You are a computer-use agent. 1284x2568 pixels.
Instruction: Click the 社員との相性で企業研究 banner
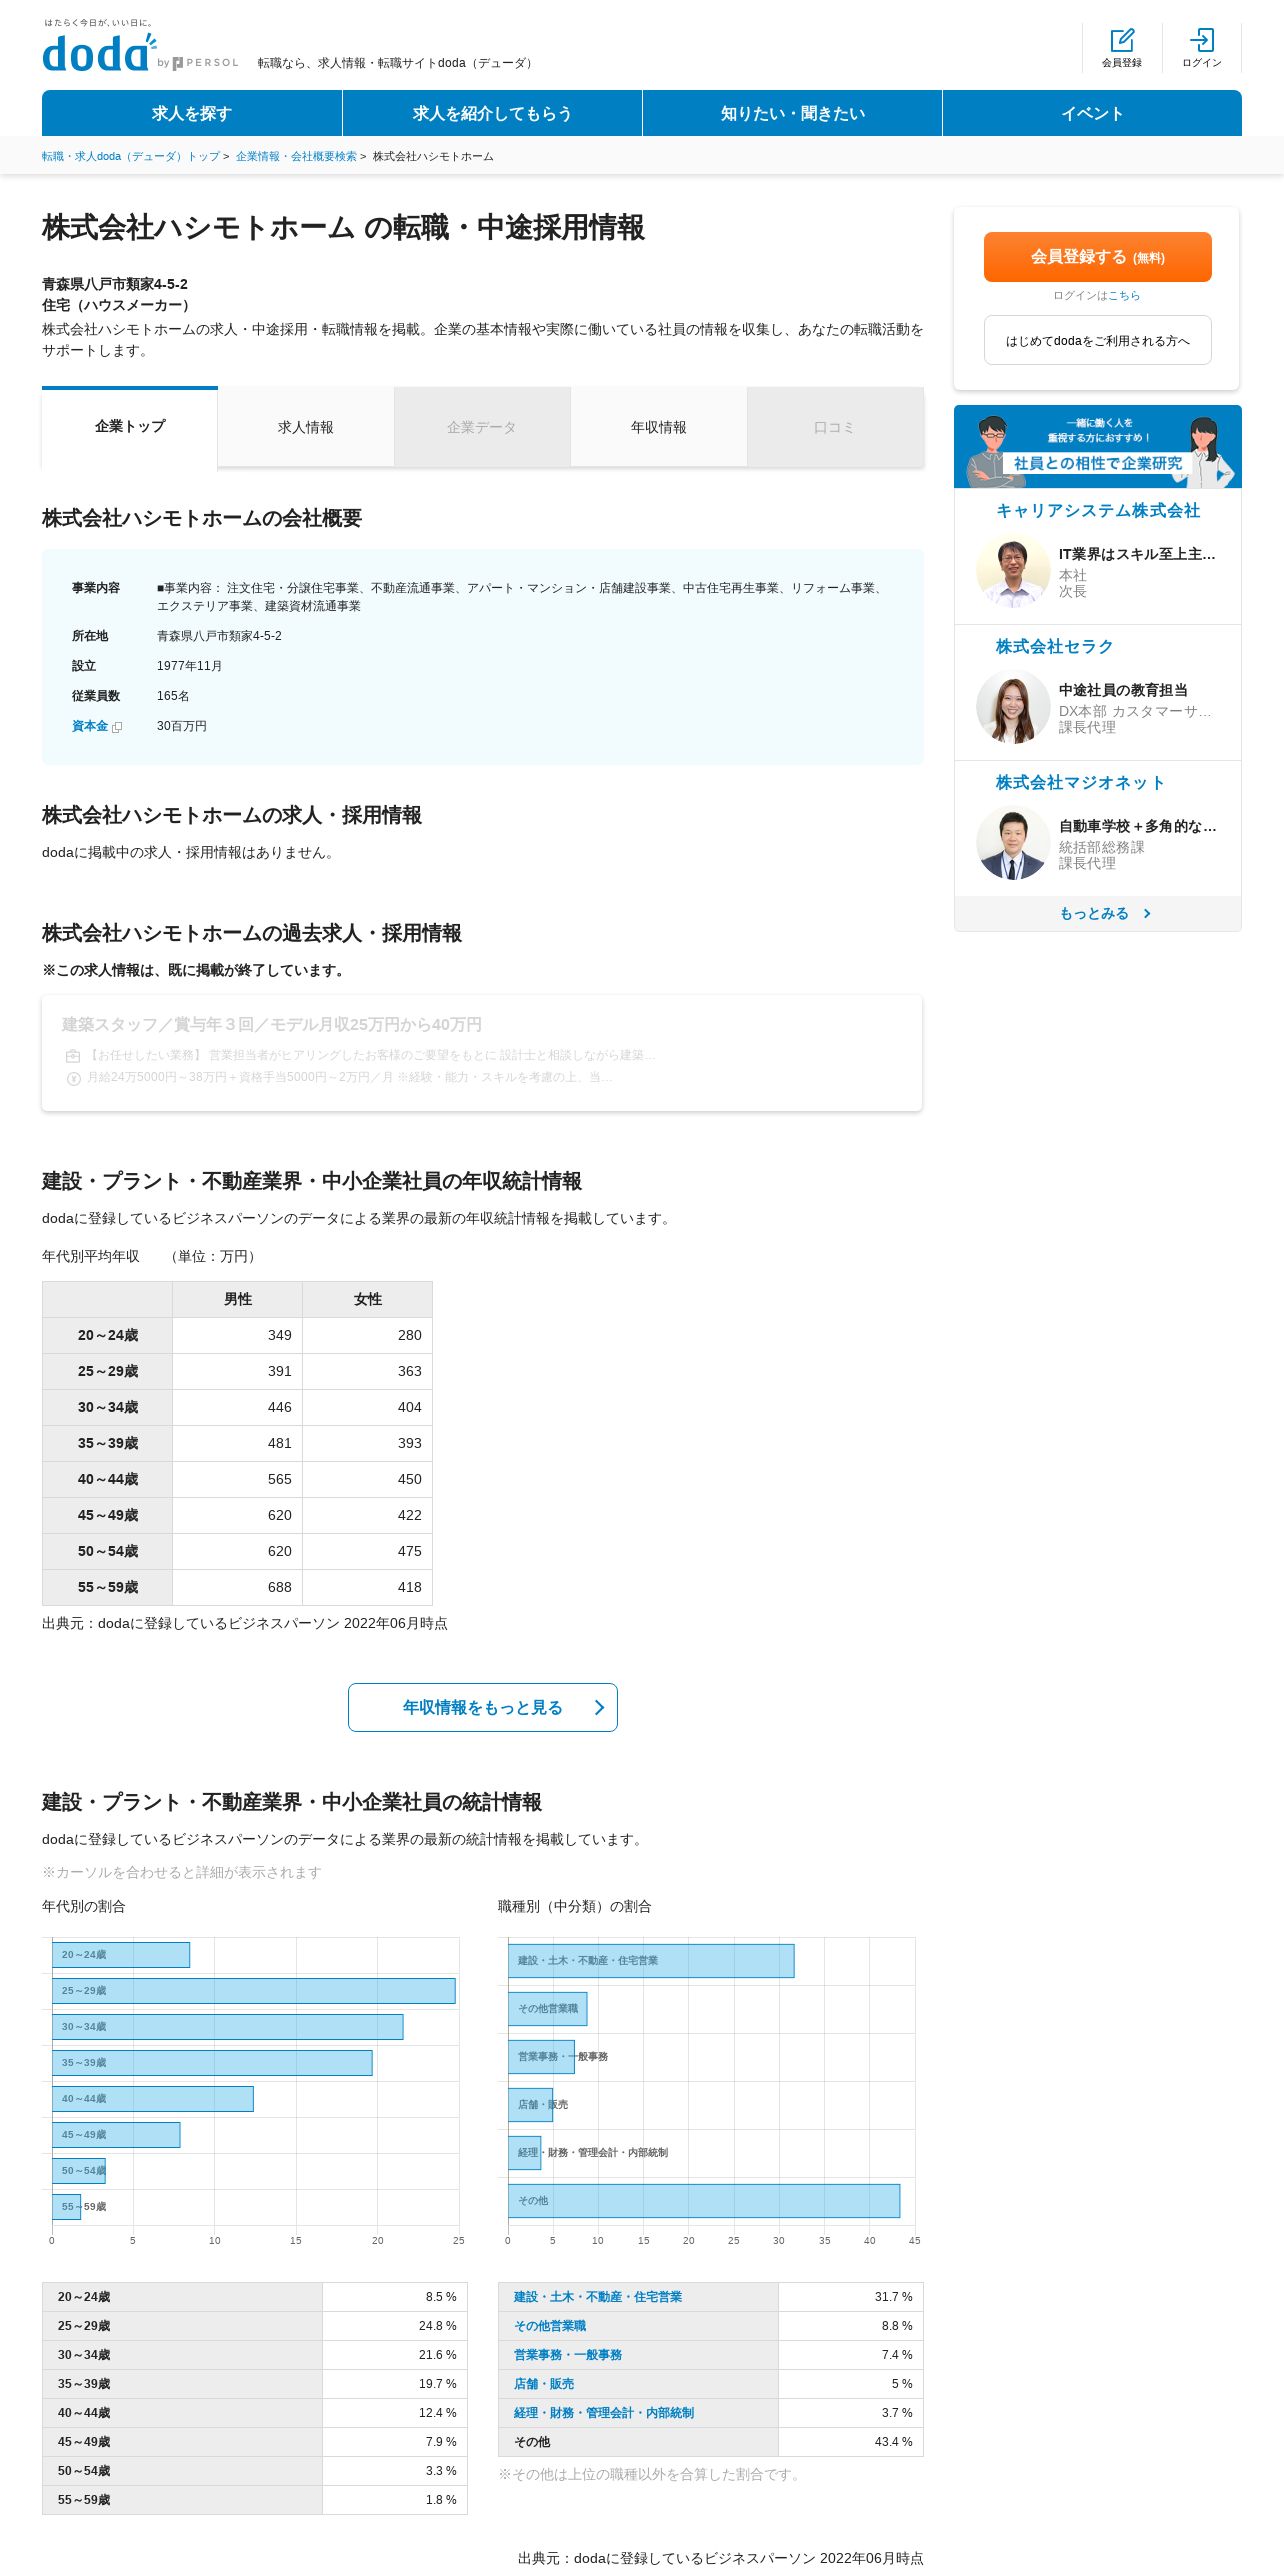(x=1098, y=446)
